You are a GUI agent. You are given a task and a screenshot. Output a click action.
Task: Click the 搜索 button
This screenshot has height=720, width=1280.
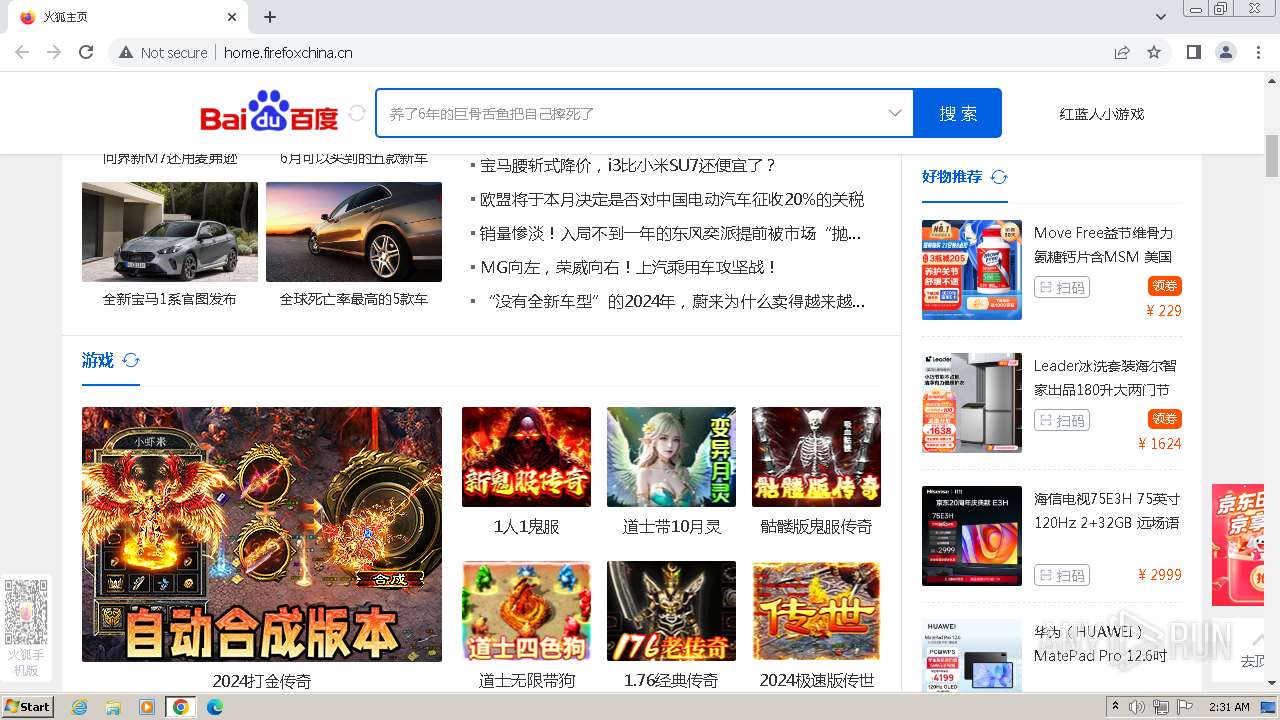(x=957, y=113)
